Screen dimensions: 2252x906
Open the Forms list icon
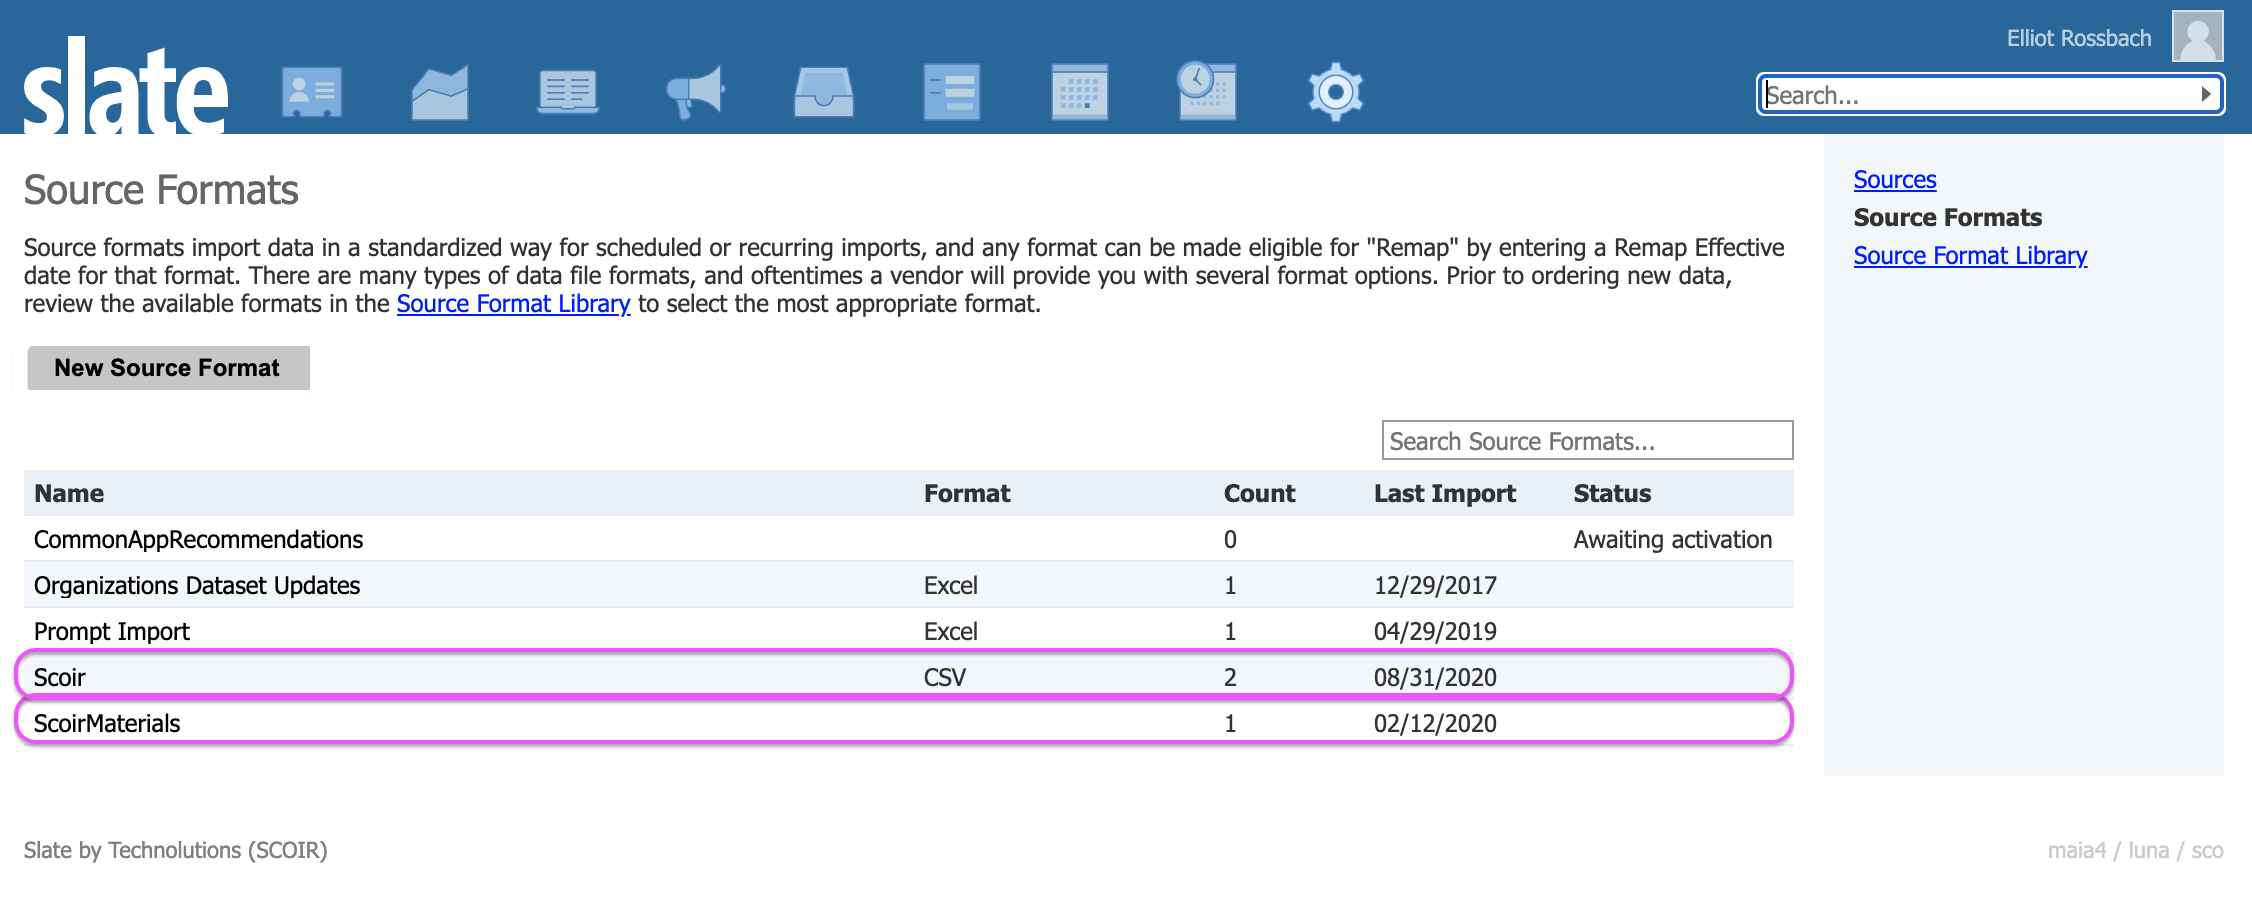[952, 92]
